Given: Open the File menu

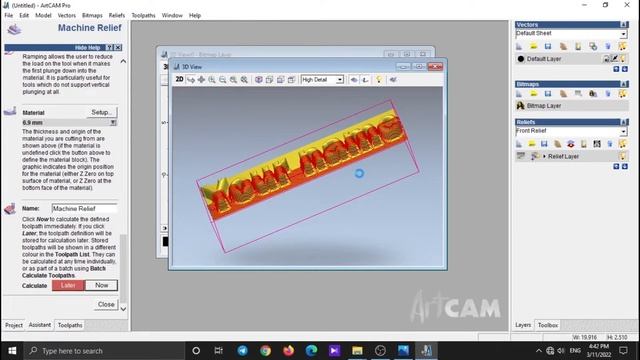Looking at the screenshot, I should 9,15.
